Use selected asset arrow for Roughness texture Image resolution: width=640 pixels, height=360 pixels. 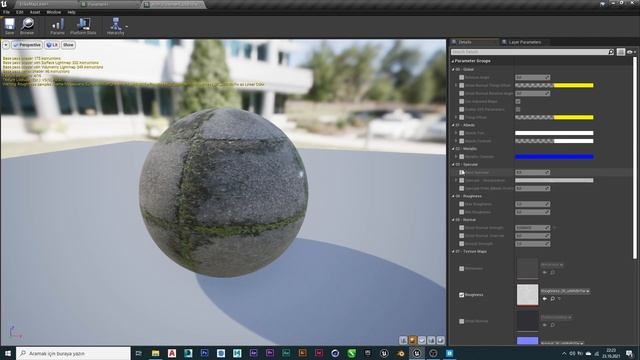tap(544, 299)
